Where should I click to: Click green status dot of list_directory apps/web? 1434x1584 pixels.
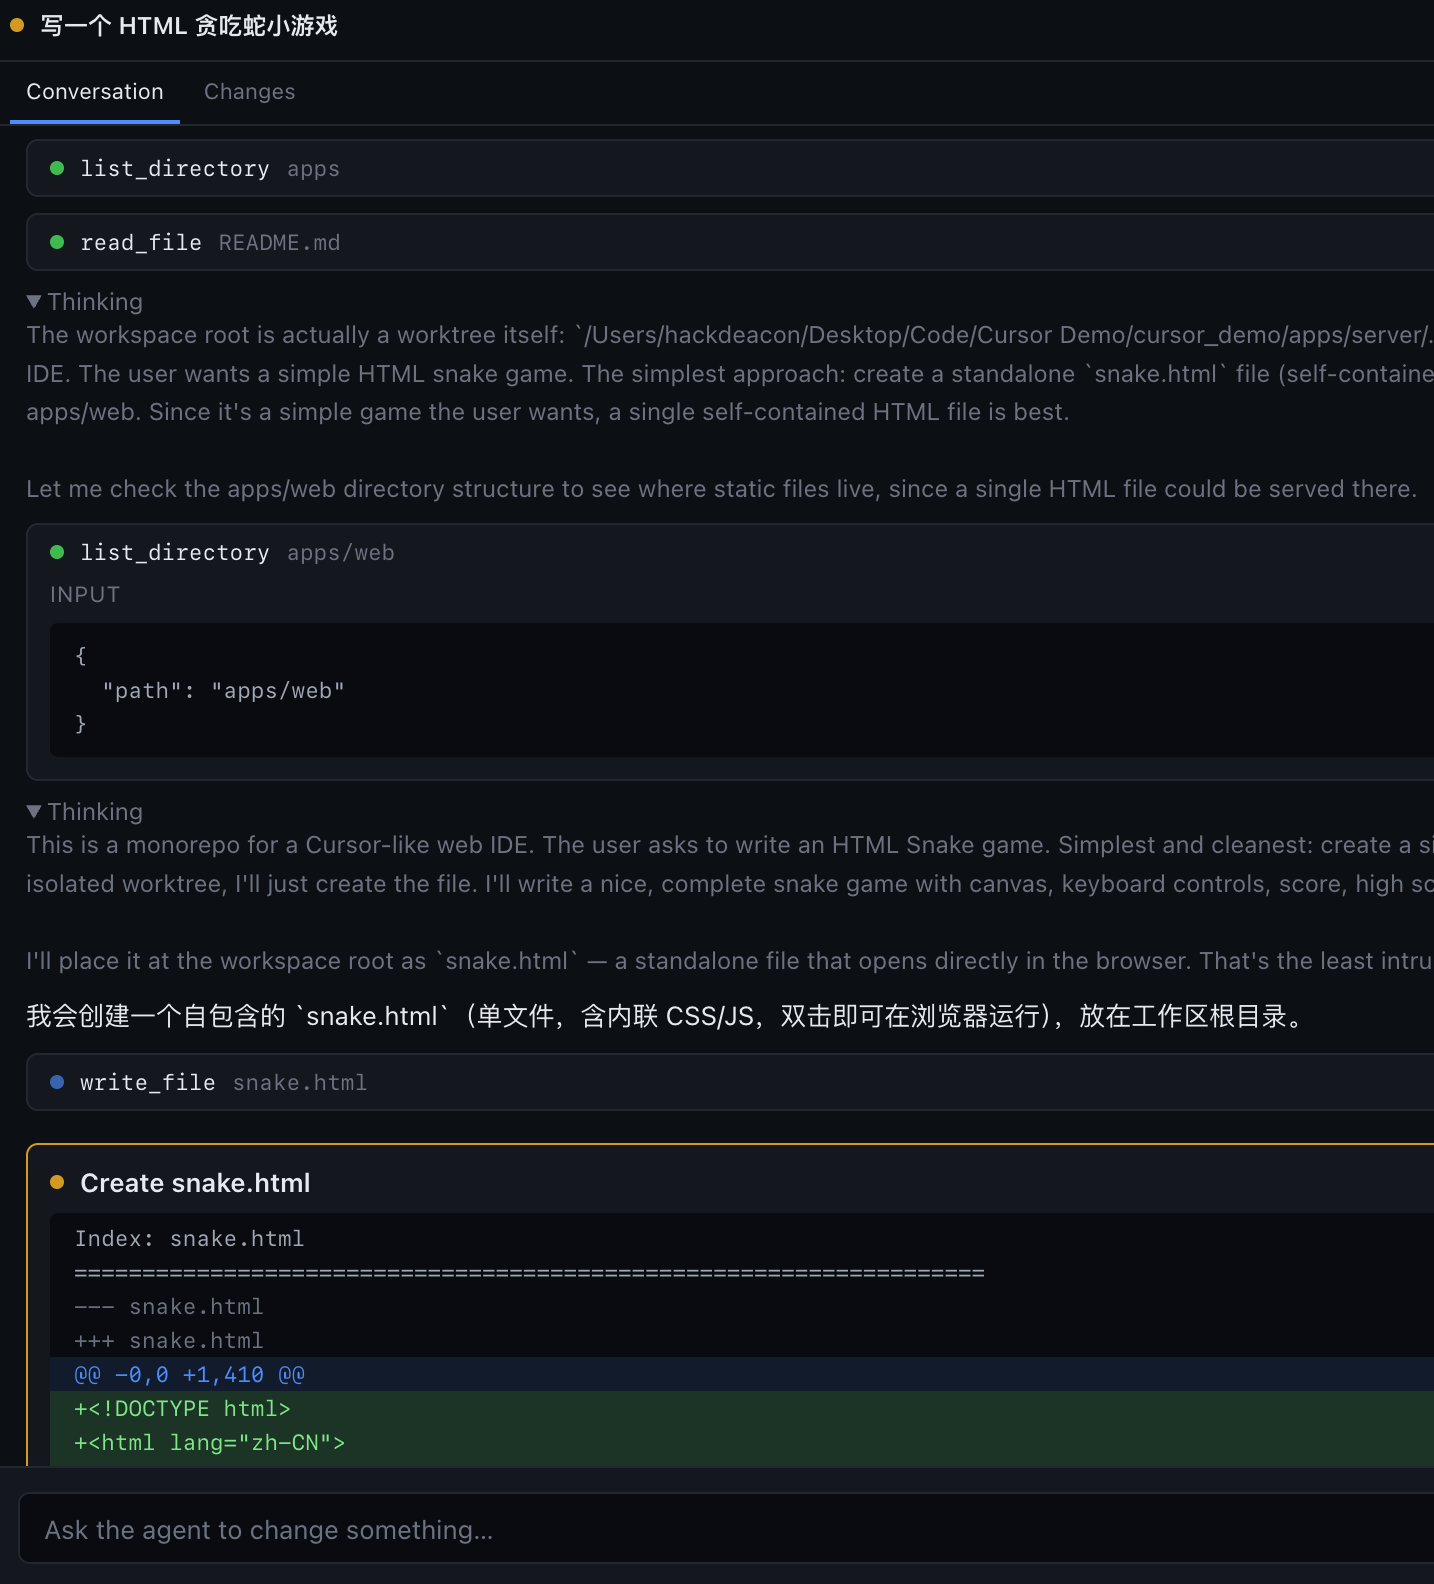pos(57,552)
